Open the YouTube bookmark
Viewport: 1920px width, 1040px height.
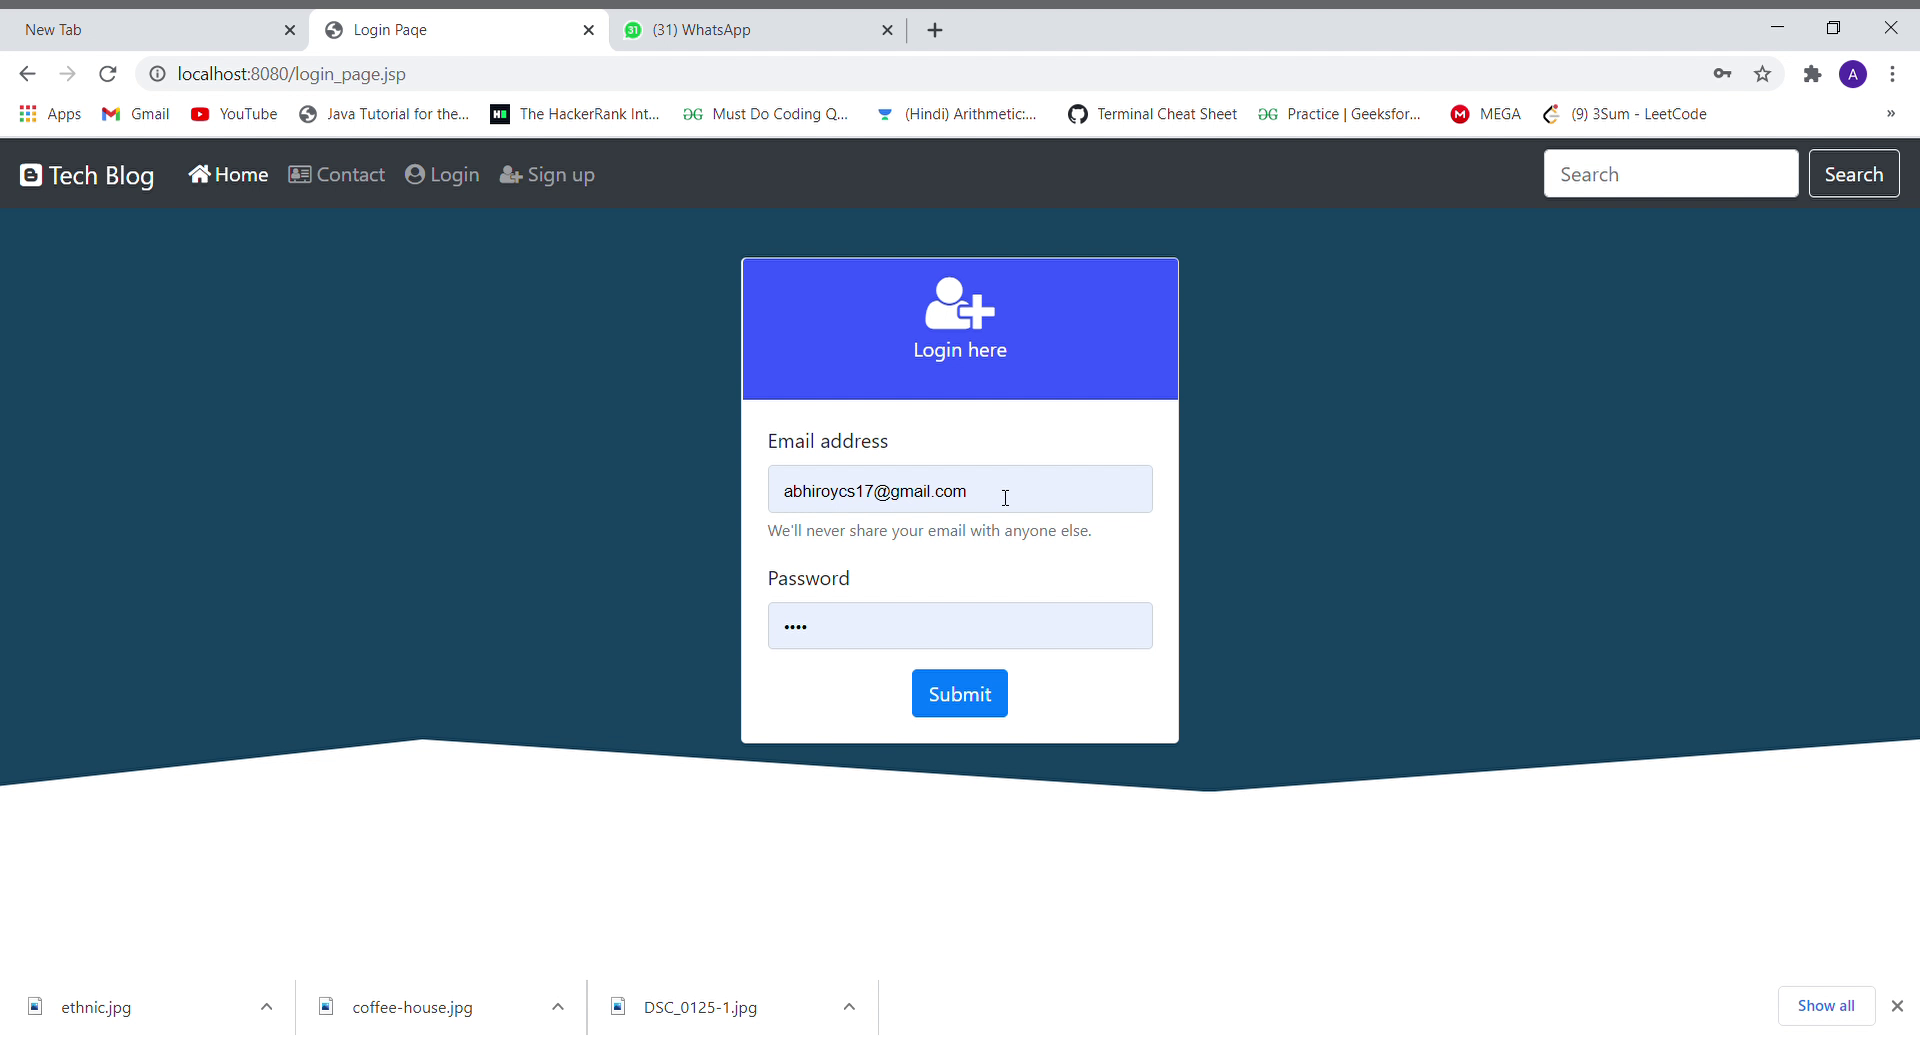tap(234, 114)
